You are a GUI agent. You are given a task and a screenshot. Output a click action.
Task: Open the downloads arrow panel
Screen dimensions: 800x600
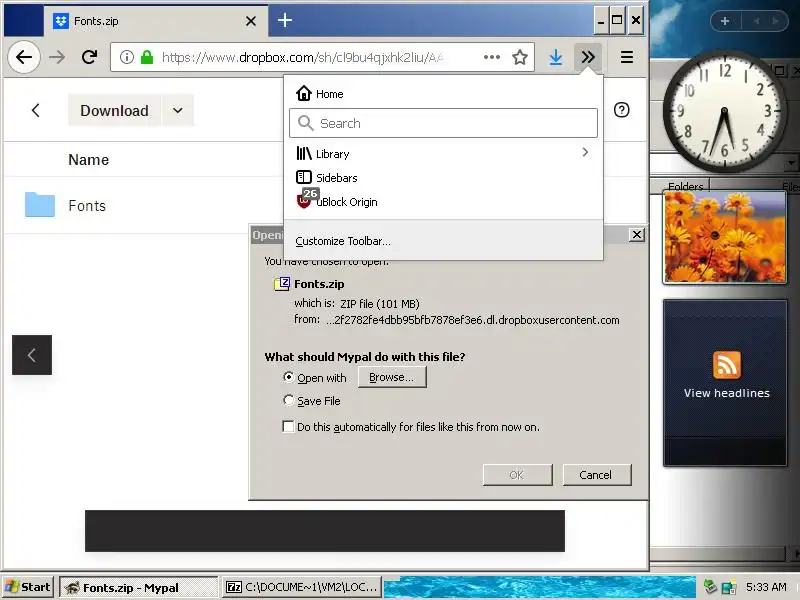pyautogui.click(x=556, y=57)
